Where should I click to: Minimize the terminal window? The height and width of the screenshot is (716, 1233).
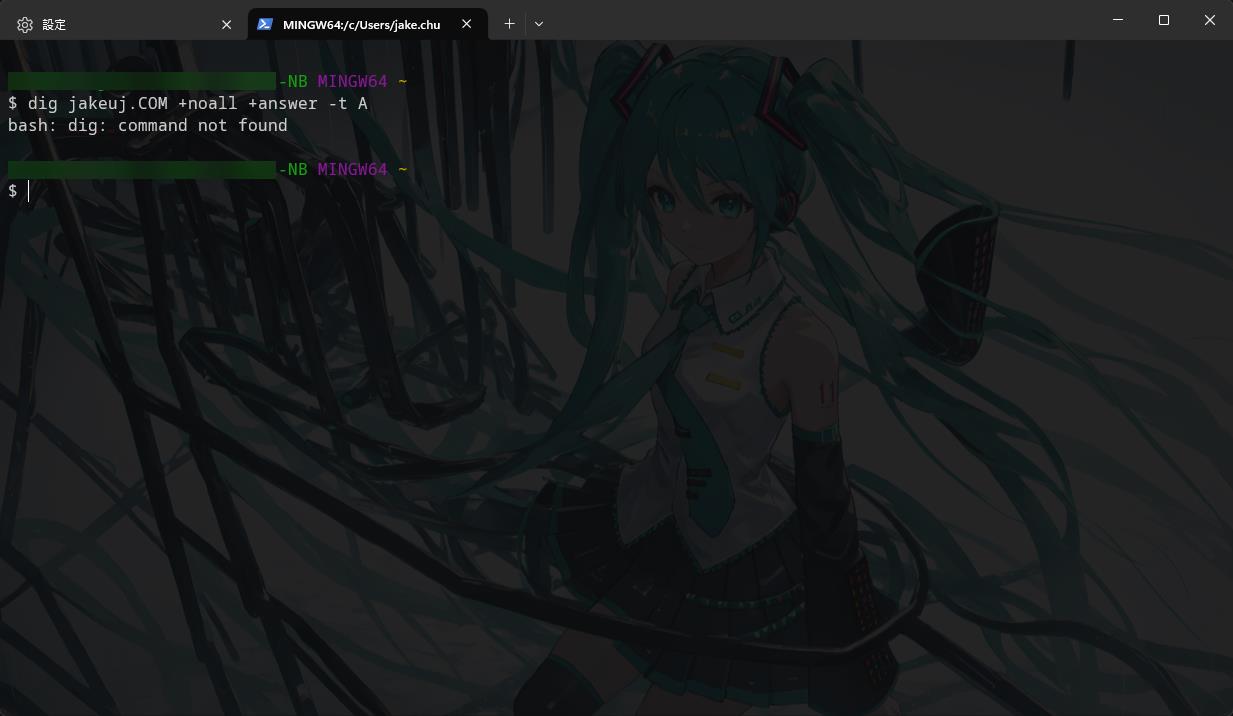point(1118,20)
